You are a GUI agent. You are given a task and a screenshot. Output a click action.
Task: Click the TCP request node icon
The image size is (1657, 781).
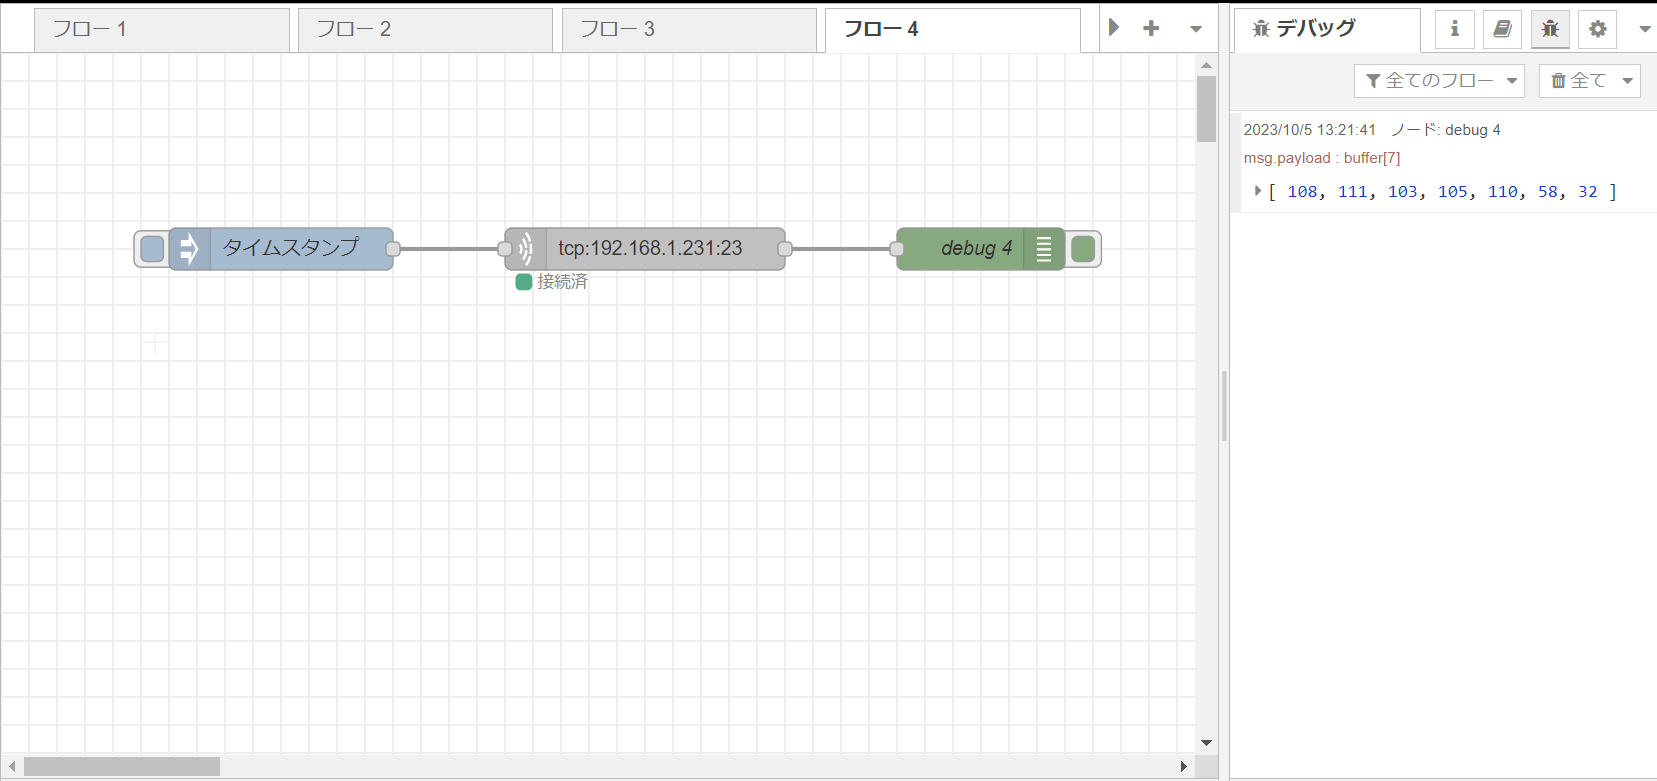(x=525, y=249)
